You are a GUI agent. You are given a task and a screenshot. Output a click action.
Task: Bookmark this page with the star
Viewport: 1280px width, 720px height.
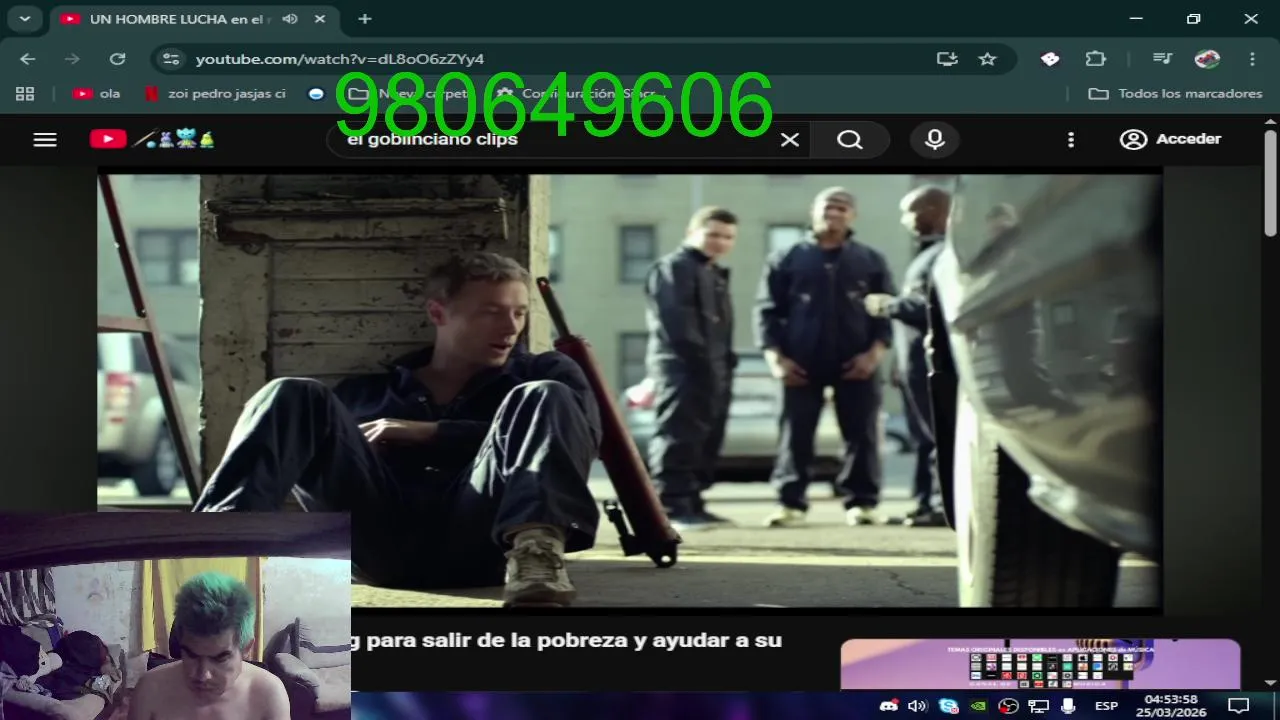coord(988,59)
